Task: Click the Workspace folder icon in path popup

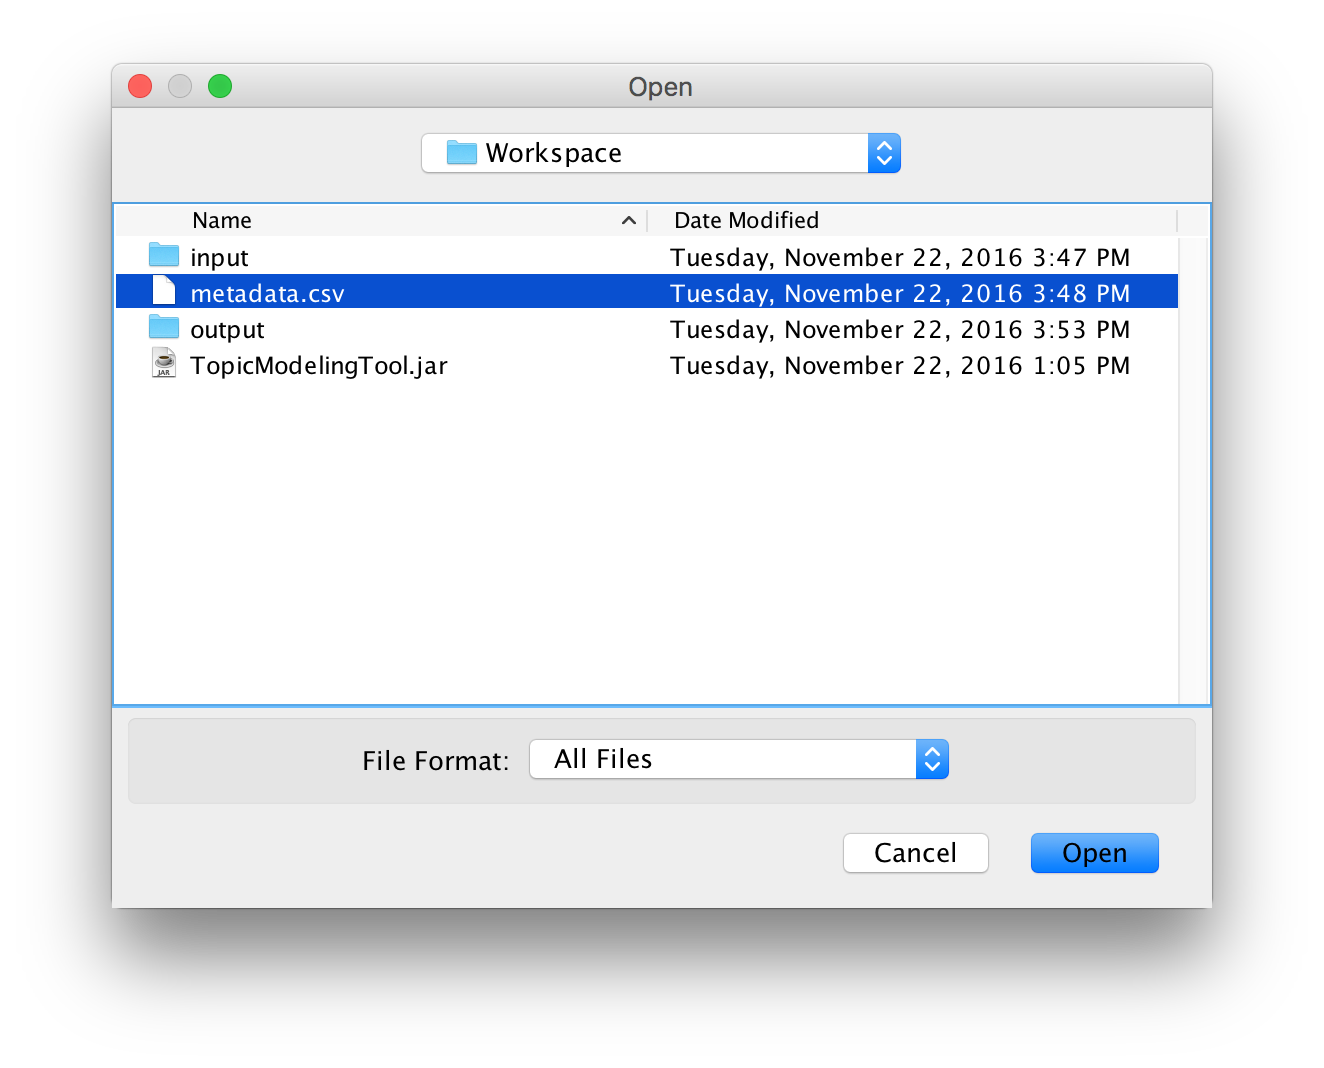Action: (461, 152)
